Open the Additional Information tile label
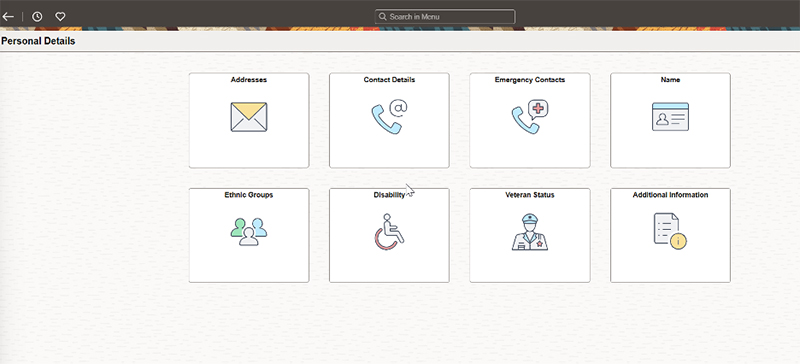 click(670, 195)
